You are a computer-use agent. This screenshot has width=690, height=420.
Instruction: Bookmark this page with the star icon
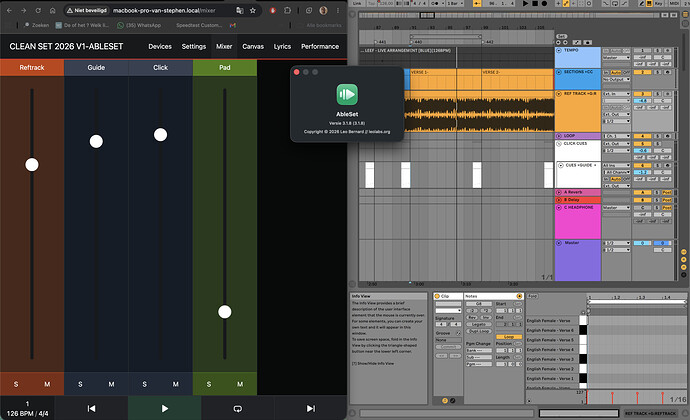253,10
